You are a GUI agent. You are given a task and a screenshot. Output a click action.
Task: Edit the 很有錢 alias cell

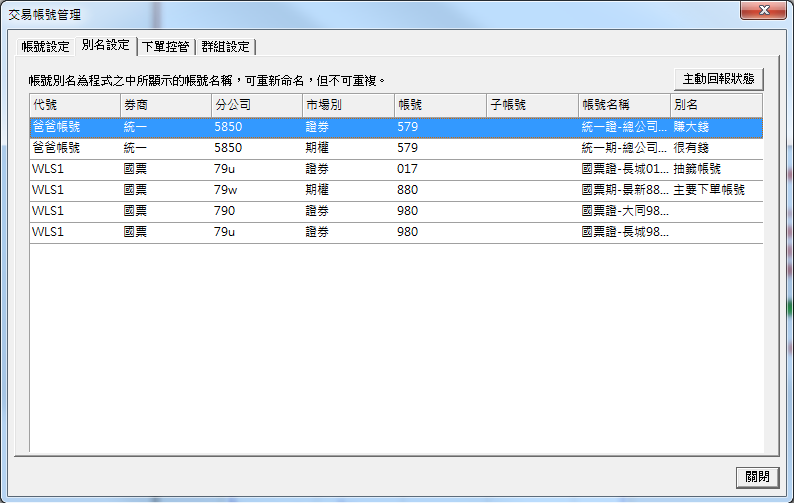pyautogui.click(x=716, y=148)
